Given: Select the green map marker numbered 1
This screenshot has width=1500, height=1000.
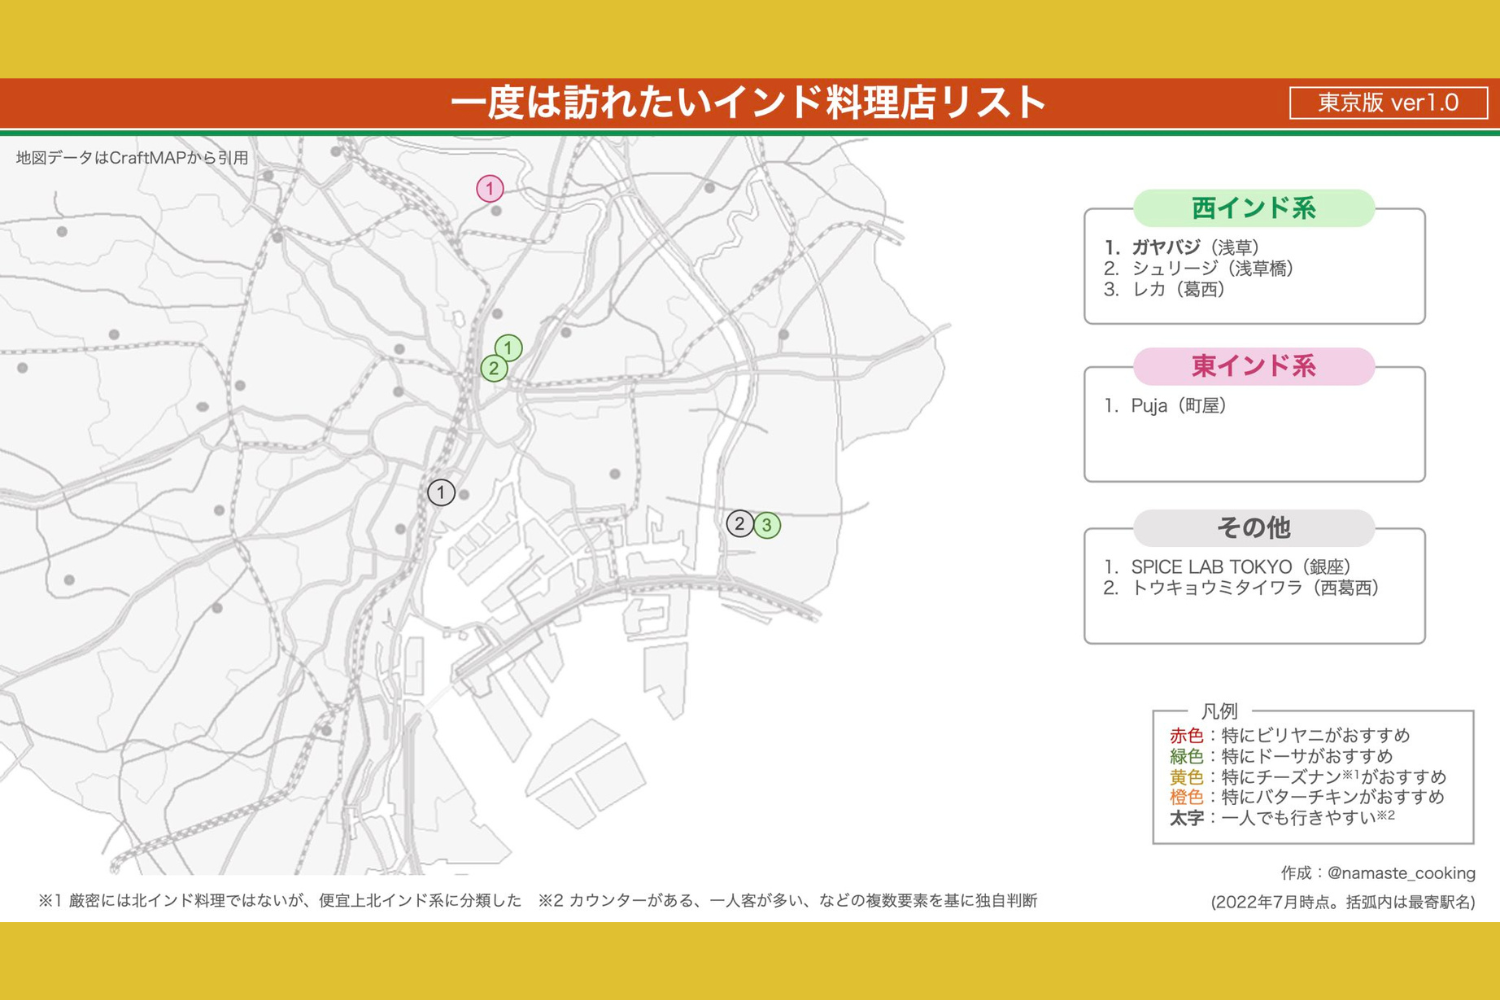Looking at the screenshot, I should [508, 348].
